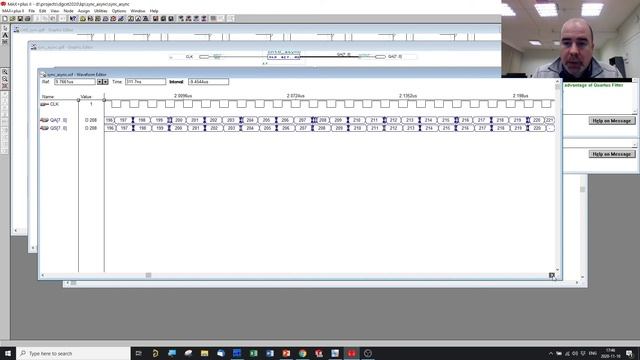Click the right Ref step arrow button
This screenshot has height=360, width=640.
[x=105, y=82]
